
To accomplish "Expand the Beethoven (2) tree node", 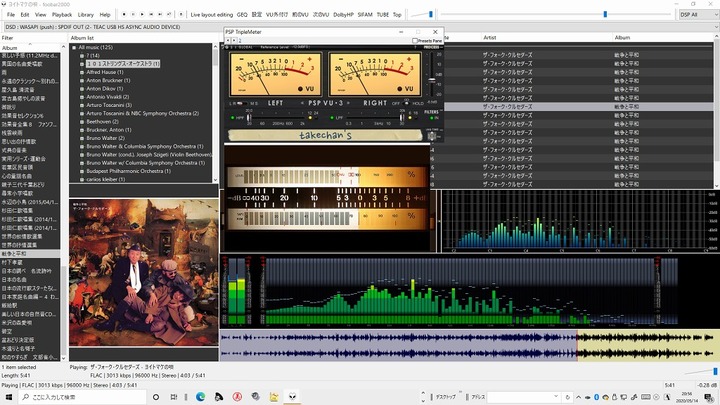I will (82, 122).
